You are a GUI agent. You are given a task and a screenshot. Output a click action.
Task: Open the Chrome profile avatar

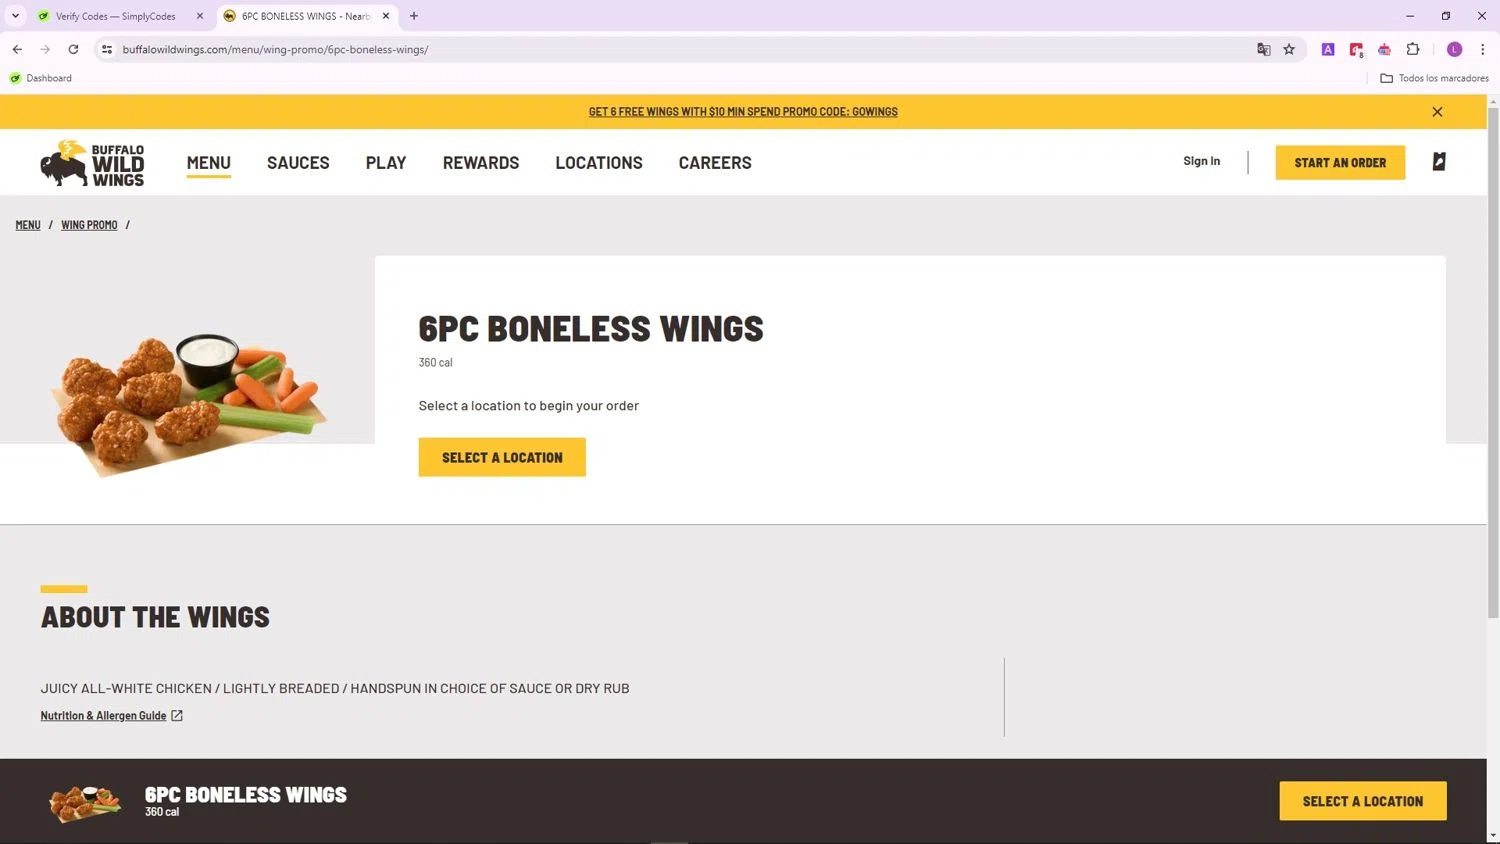1454,49
